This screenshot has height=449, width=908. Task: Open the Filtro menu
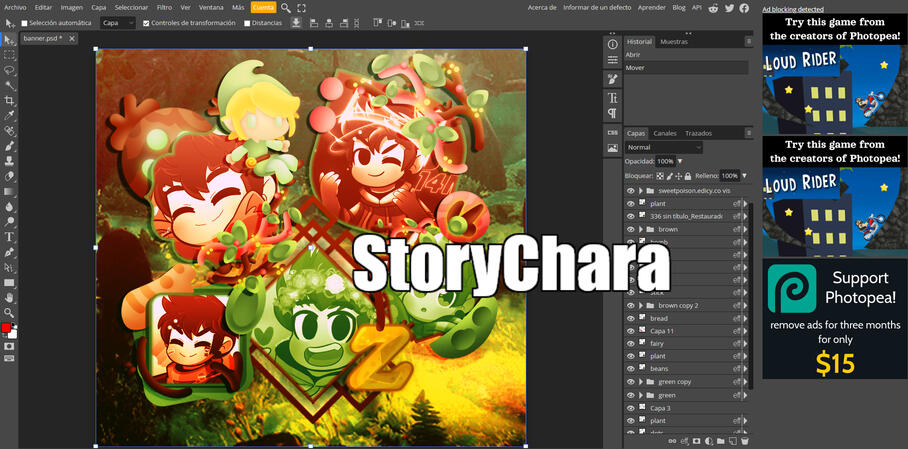click(164, 7)
